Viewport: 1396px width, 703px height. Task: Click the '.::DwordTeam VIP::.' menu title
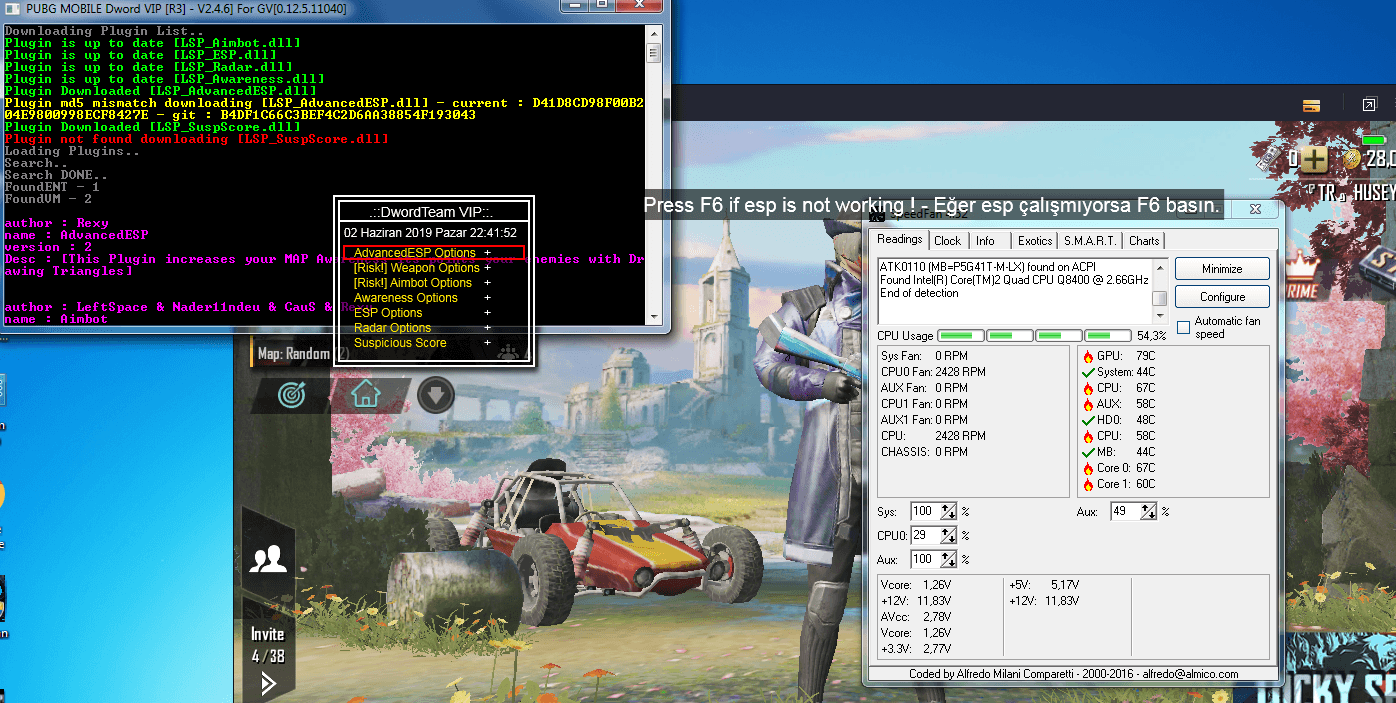[x=432, y=212]
